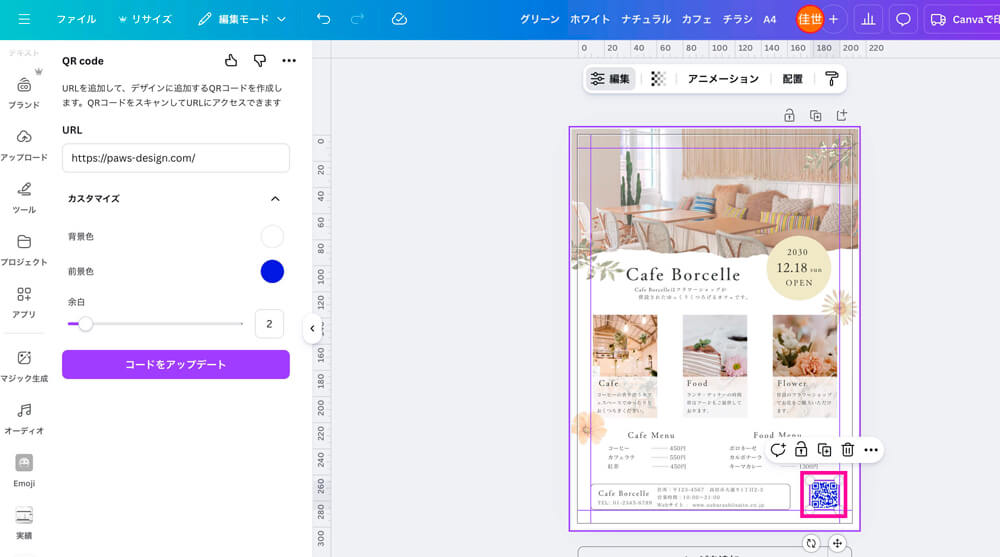Open the アニメーション tab
Screen dimensions: 1000x557
coord(722,79)
